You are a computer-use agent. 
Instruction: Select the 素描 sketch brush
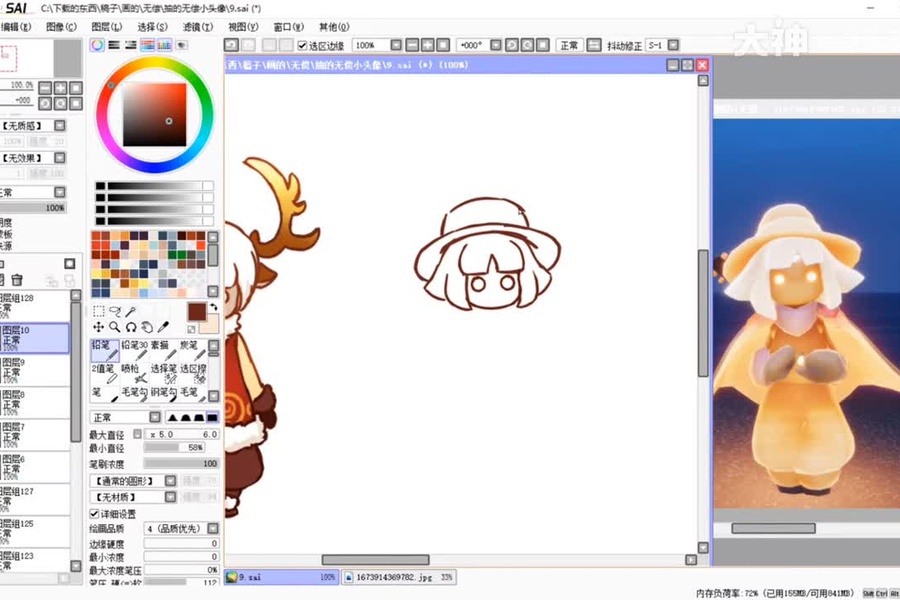pyautogui.click(x=164, y=350)
